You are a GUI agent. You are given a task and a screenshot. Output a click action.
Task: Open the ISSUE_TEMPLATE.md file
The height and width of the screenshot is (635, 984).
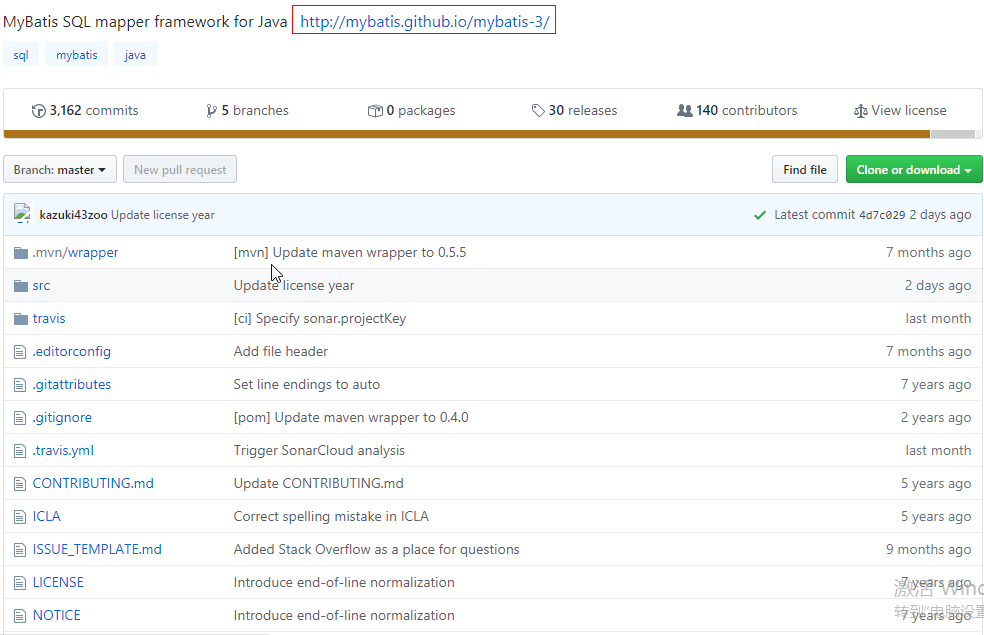tap(97, 549)
